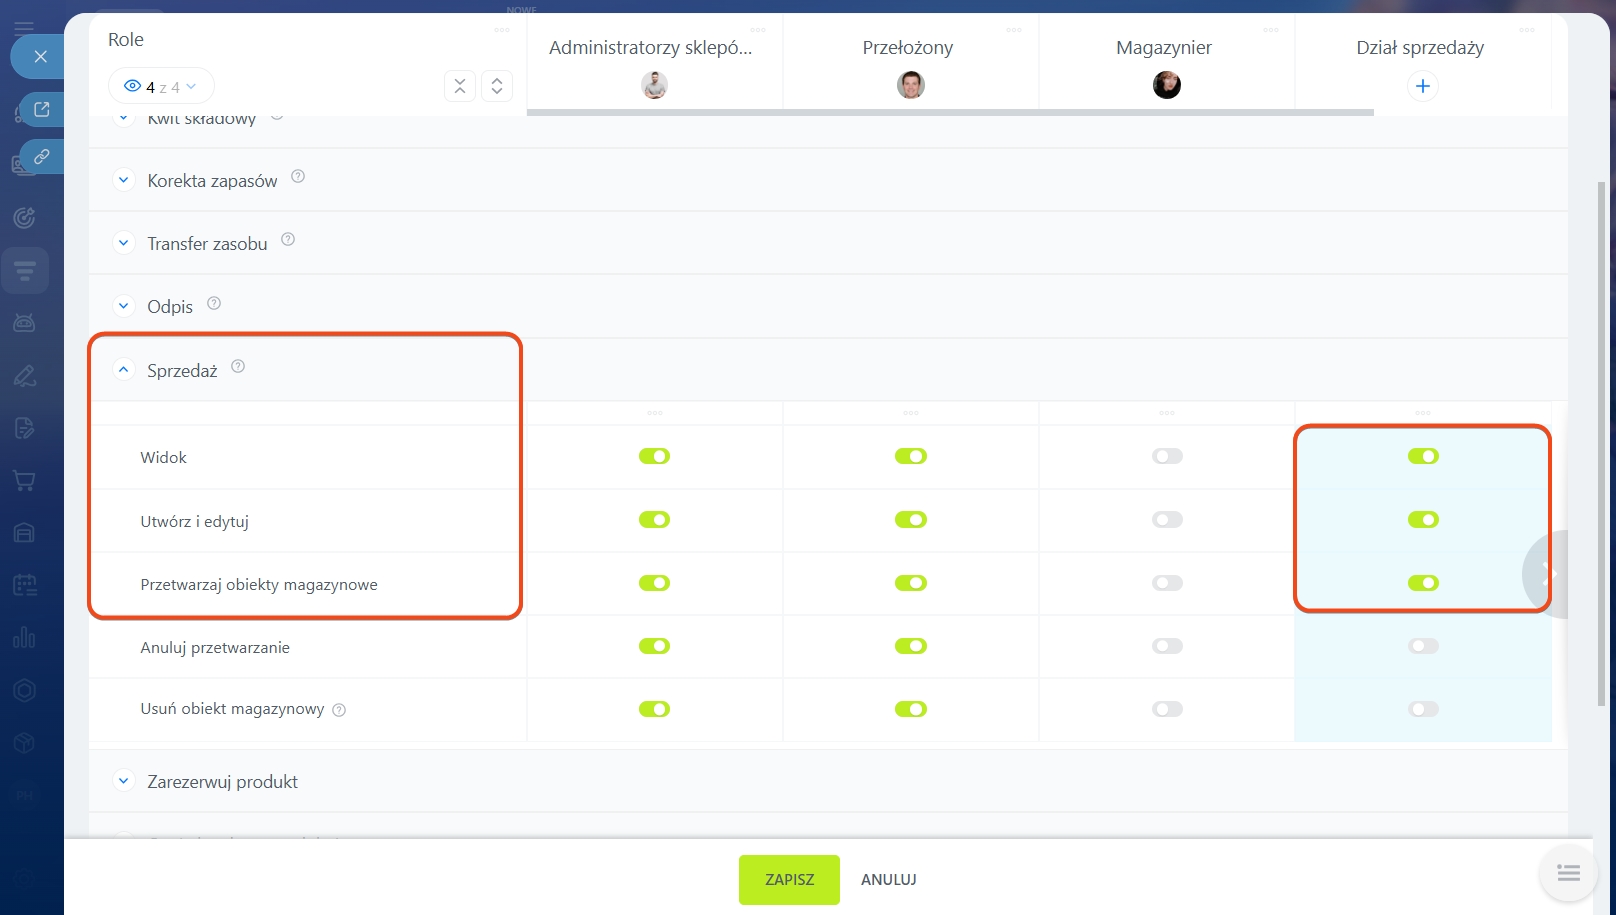Viewport: 1616px width, 915px height.
Task: Open the calendar icon in left sidebar
Action: (25, 585)
